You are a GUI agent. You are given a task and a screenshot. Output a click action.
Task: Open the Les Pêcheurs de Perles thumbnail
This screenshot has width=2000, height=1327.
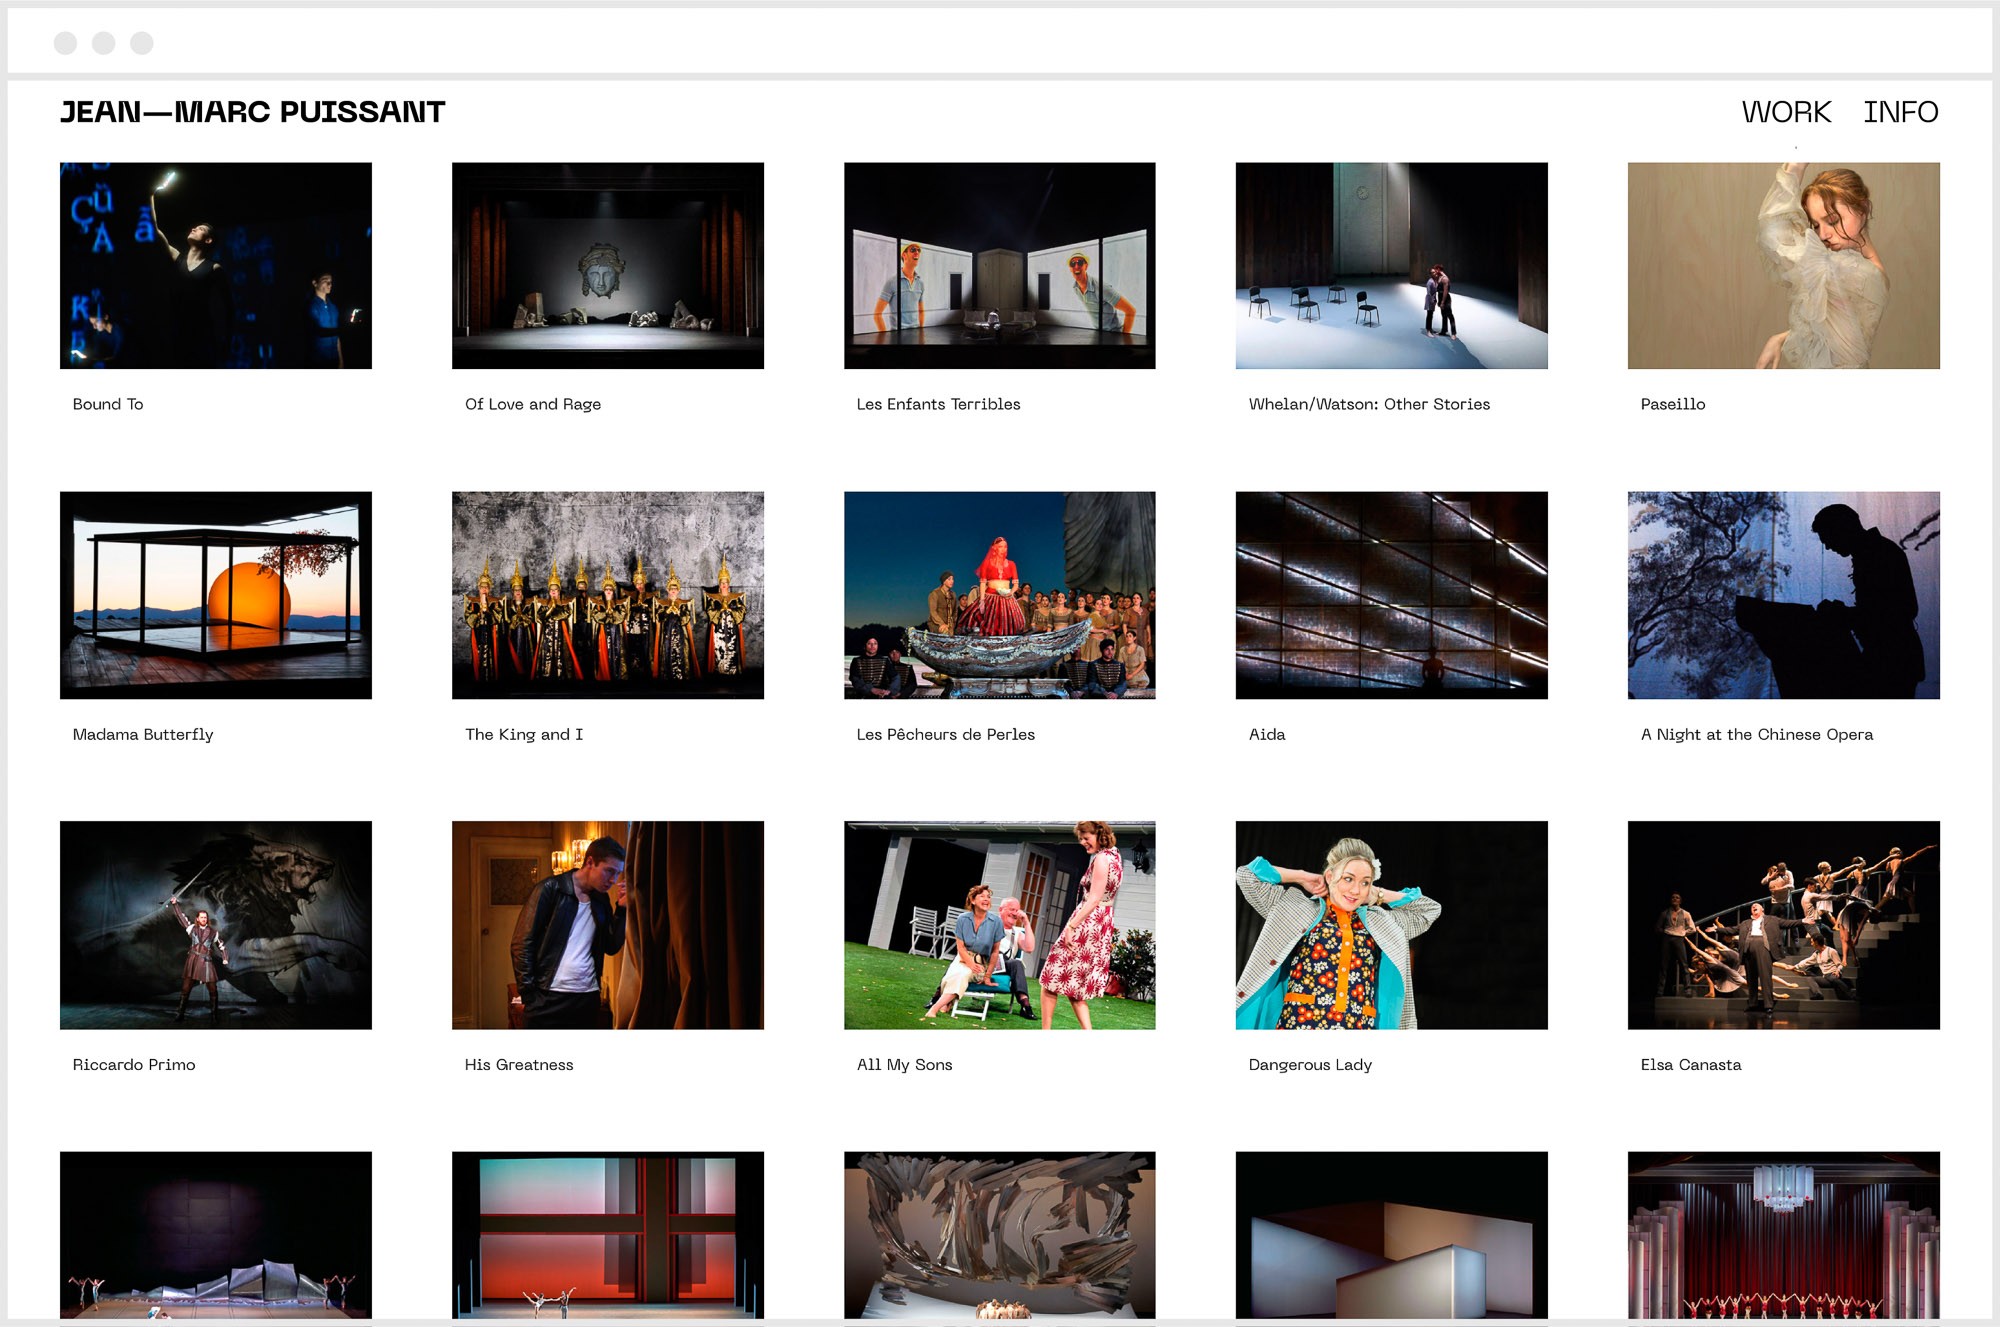click(x=1000, y=595)
